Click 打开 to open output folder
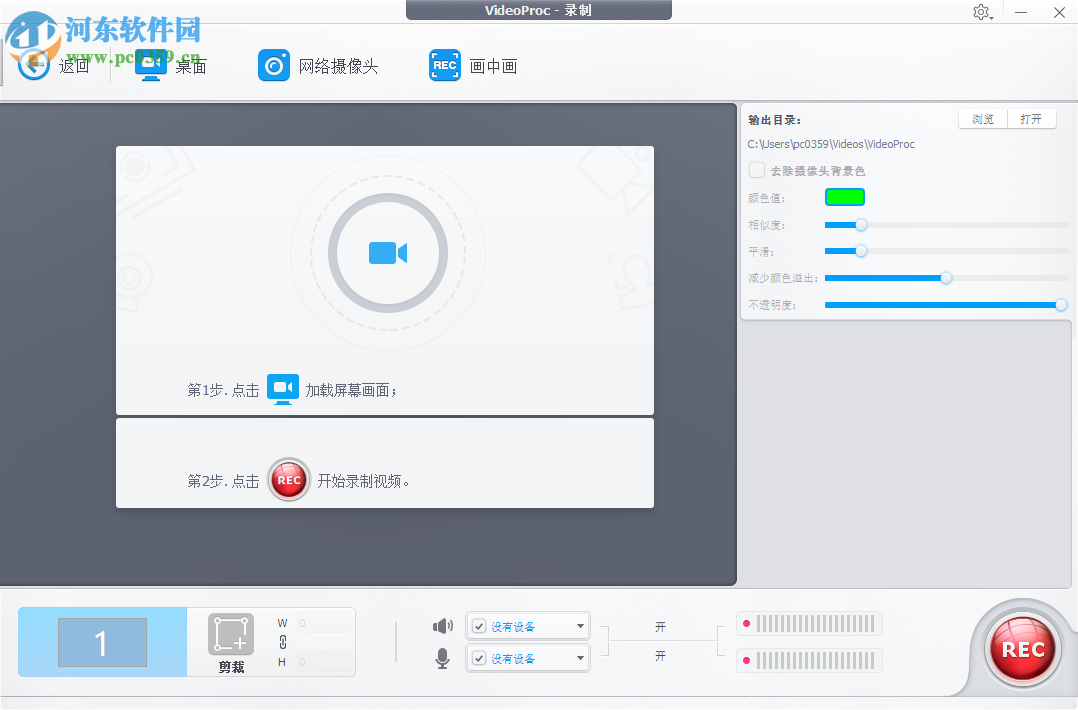 pyautogui.click(x=1031, y=118)
